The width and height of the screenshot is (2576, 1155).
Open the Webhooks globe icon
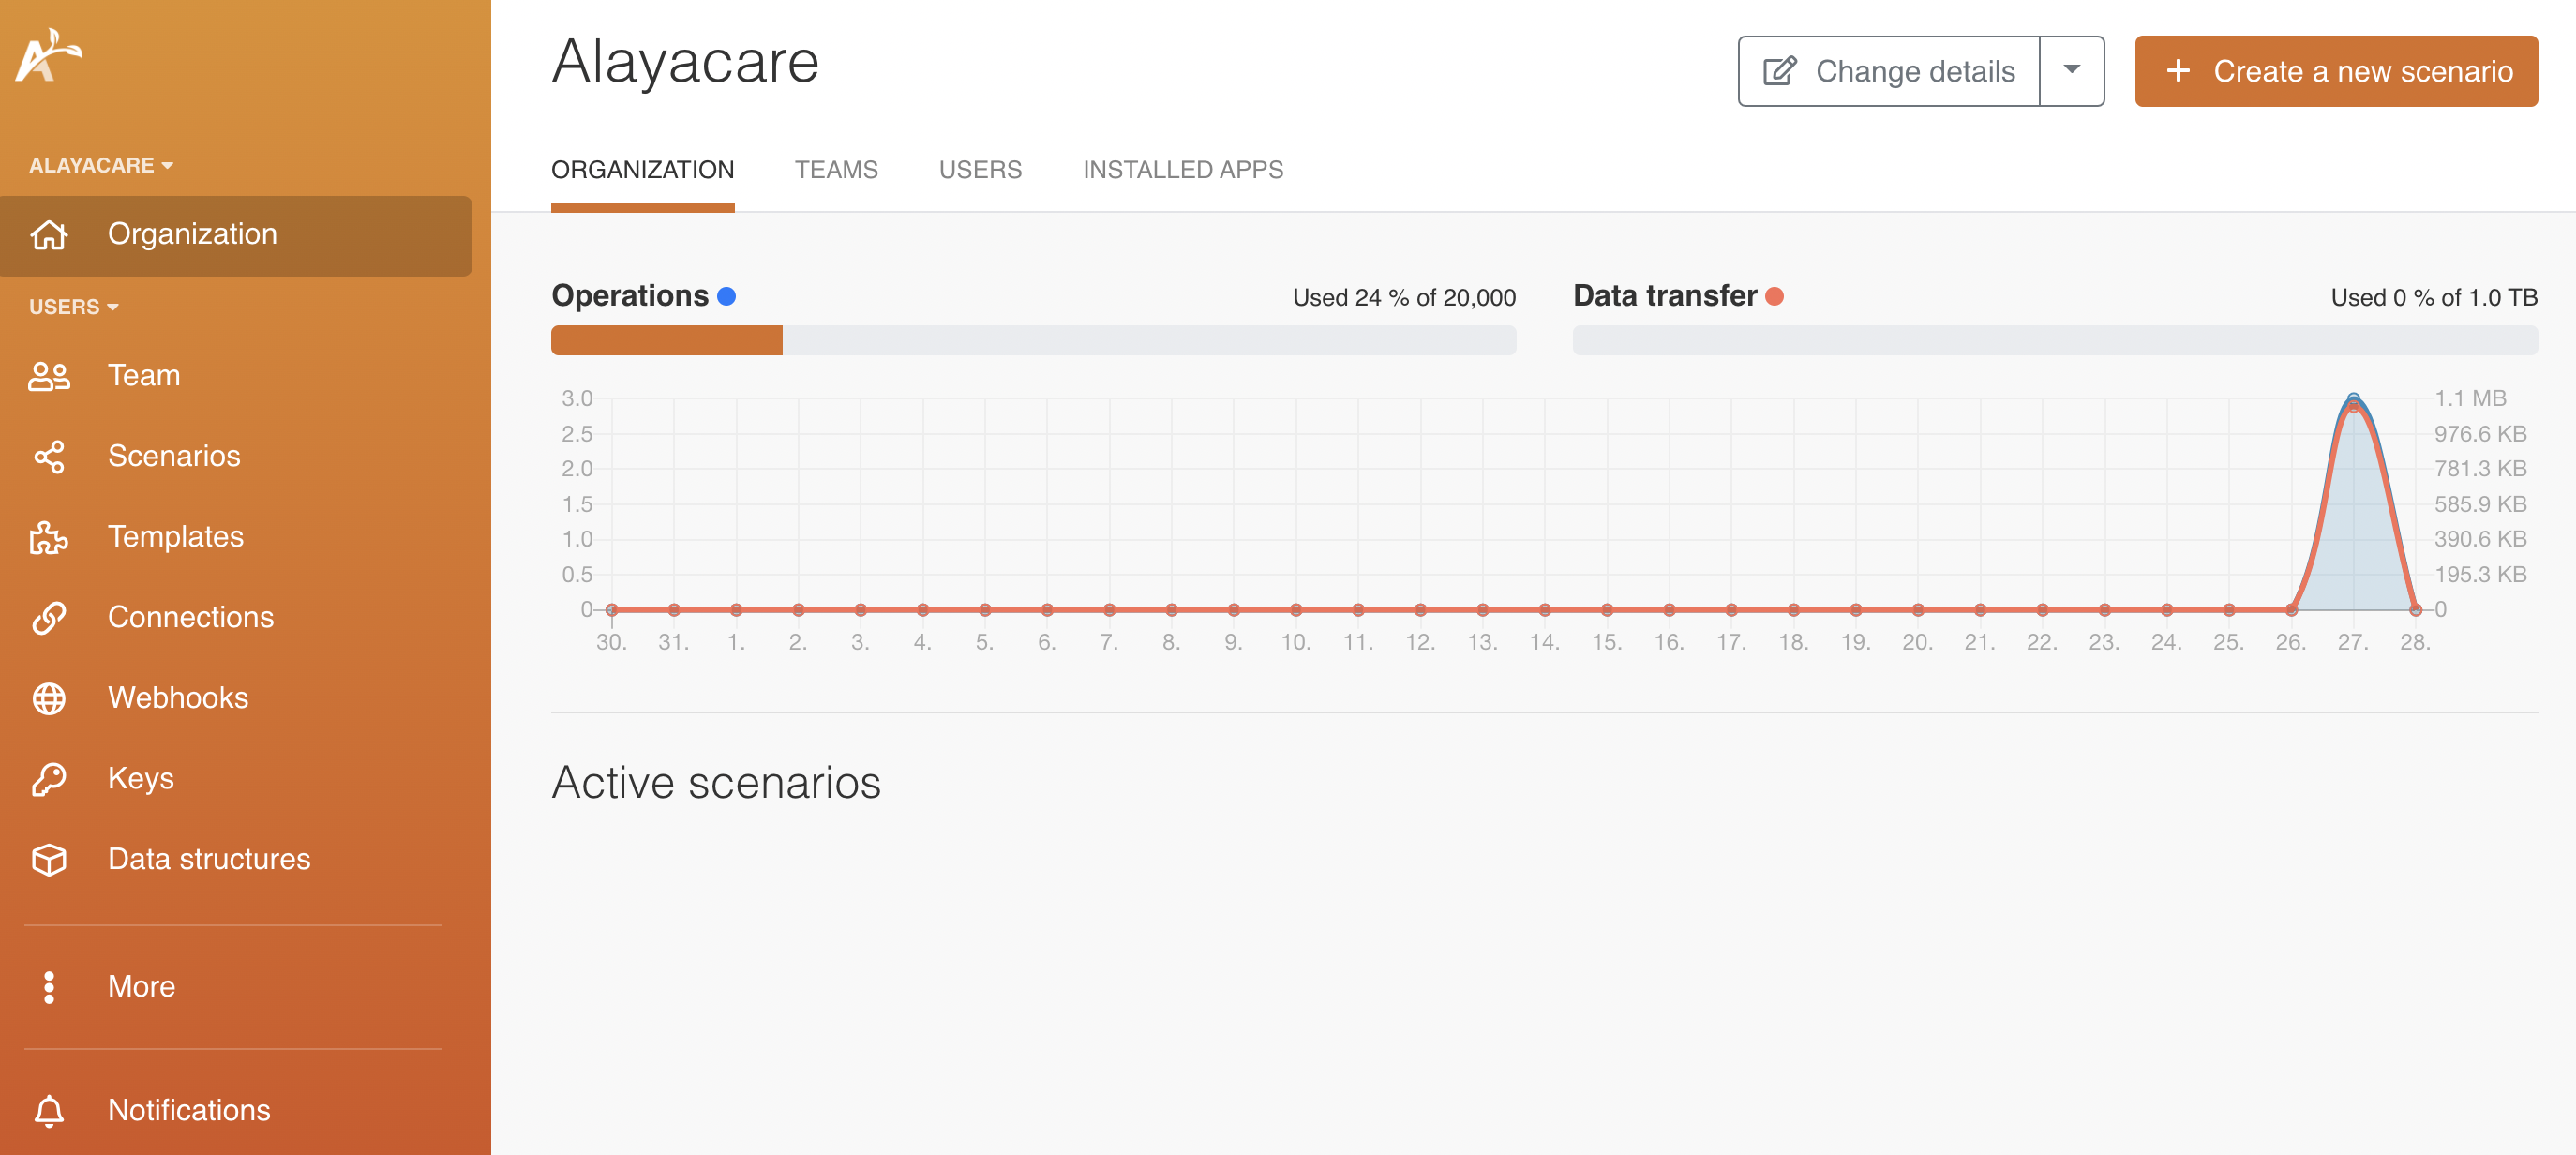(x=49, y=698)
